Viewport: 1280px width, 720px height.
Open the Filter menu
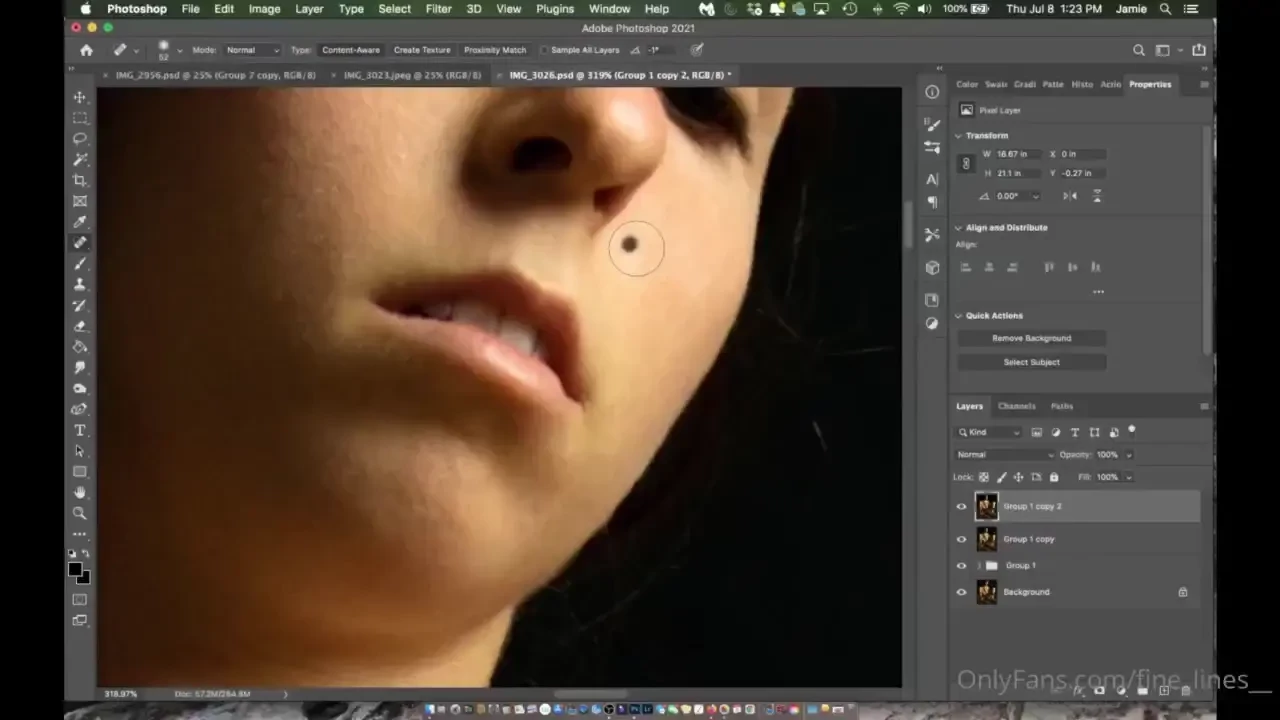[438, 9]
